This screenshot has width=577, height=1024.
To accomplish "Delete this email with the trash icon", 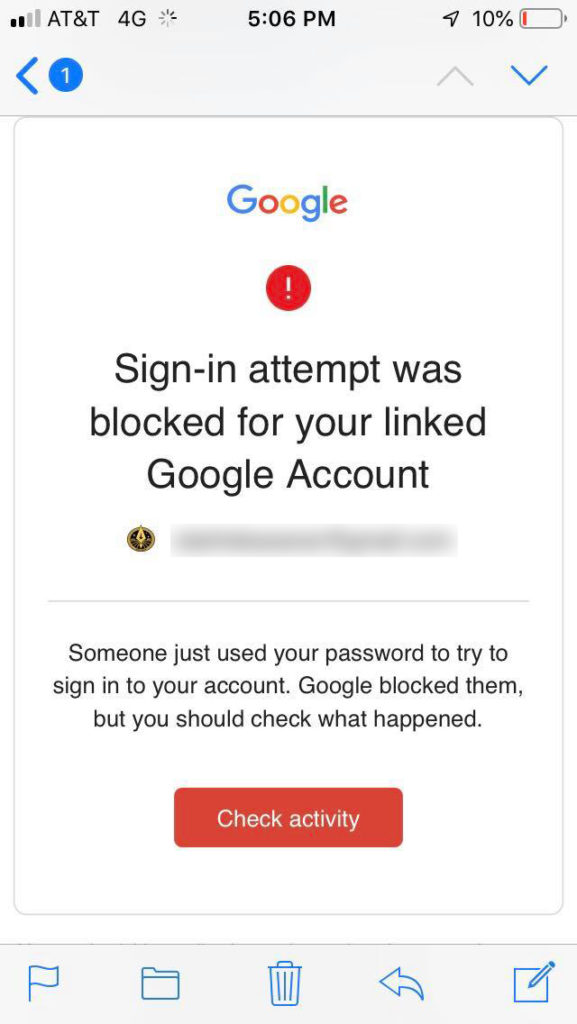I will [285, 983].
